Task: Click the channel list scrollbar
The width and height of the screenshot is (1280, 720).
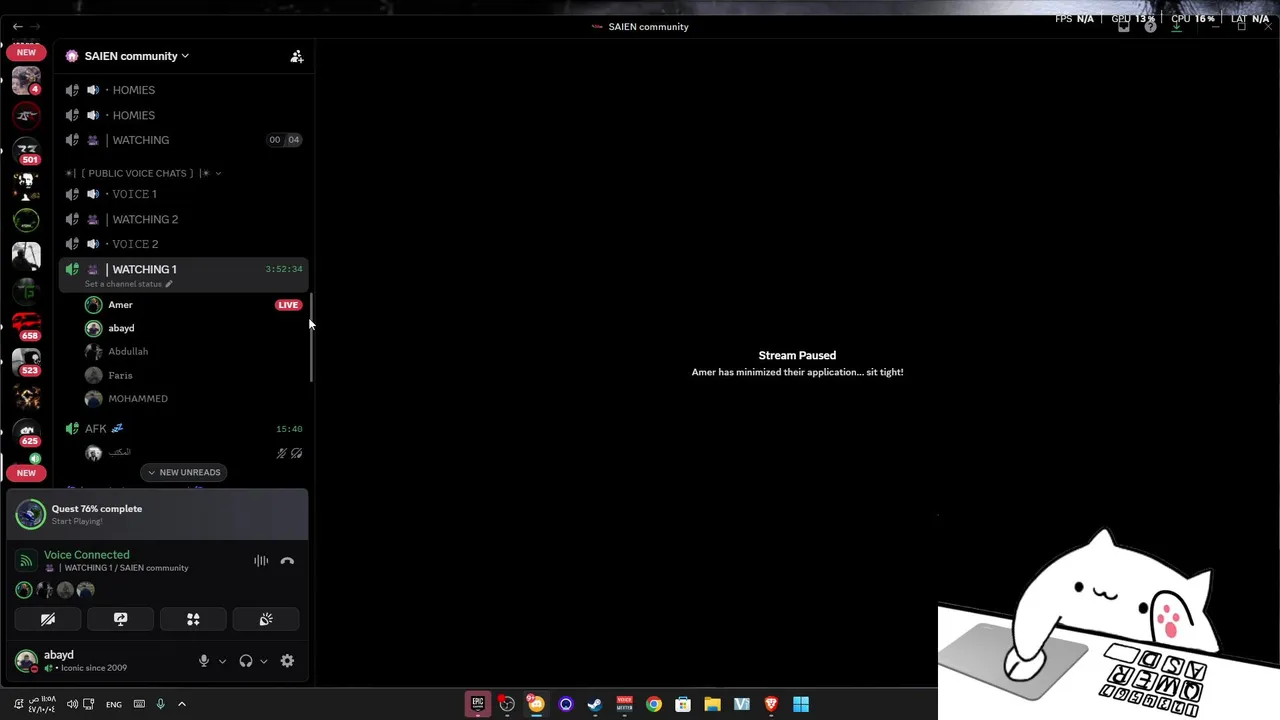Action: [311, 337]
